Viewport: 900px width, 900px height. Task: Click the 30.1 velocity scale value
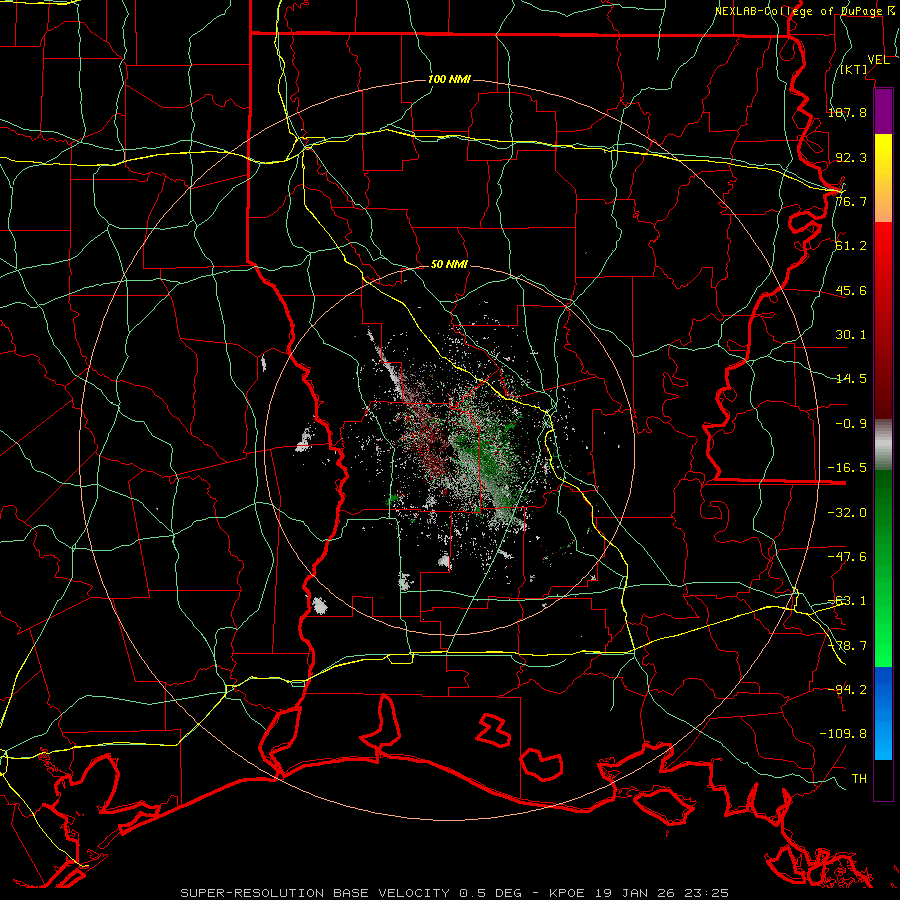(851, 335)
